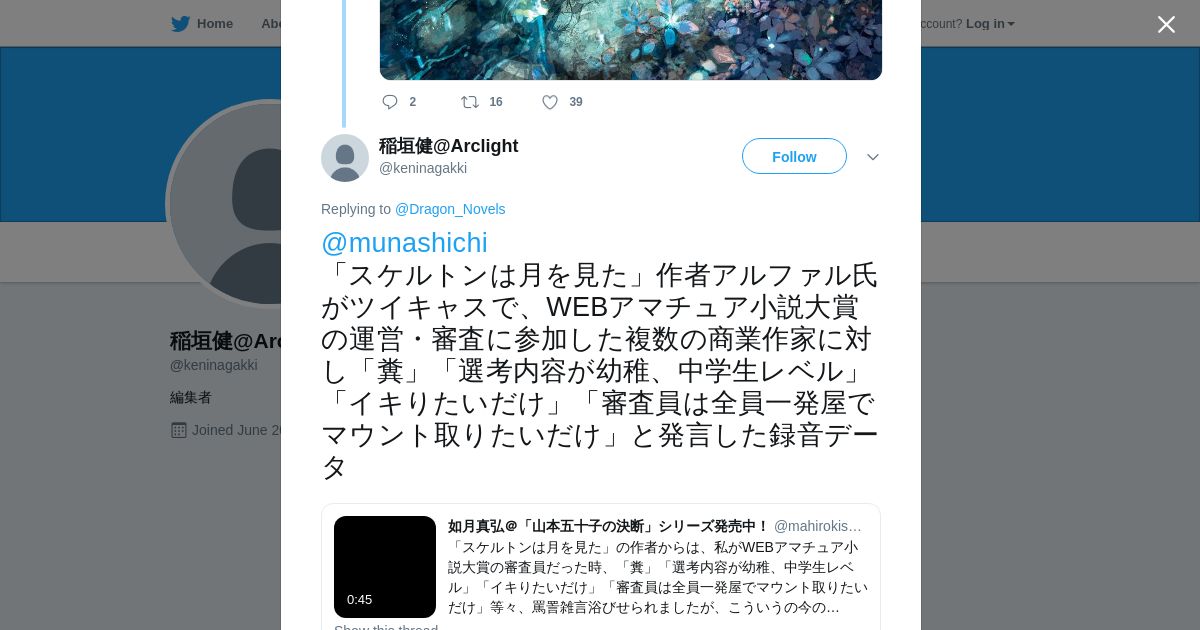Image resolution: width=1200 pixels, height=630 pixels.
Task: Open the Log in dropdown arrow
Action: pyautogui.click(x=1011, y=24)
